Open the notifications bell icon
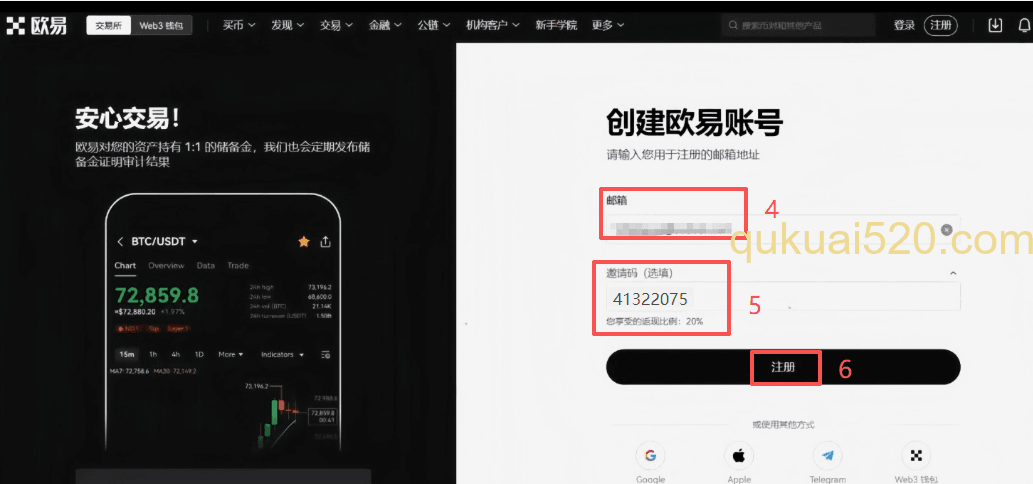This screenshot has width=1033, height=484. pyautogui.click(x=1025, y=25)
